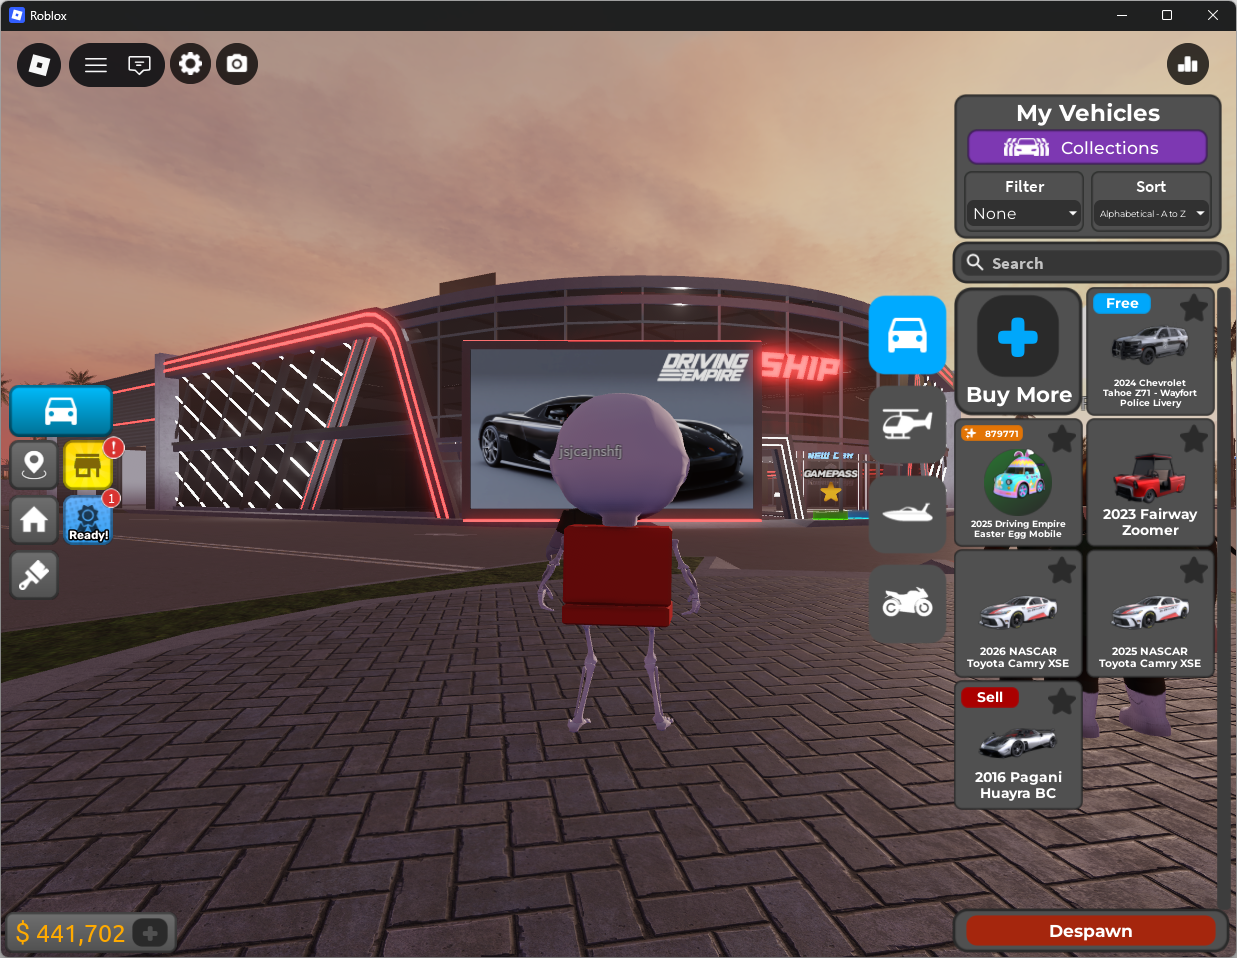1237x958 pixels.
Task: Click the Collections button
Action: tap(1087, 148)
